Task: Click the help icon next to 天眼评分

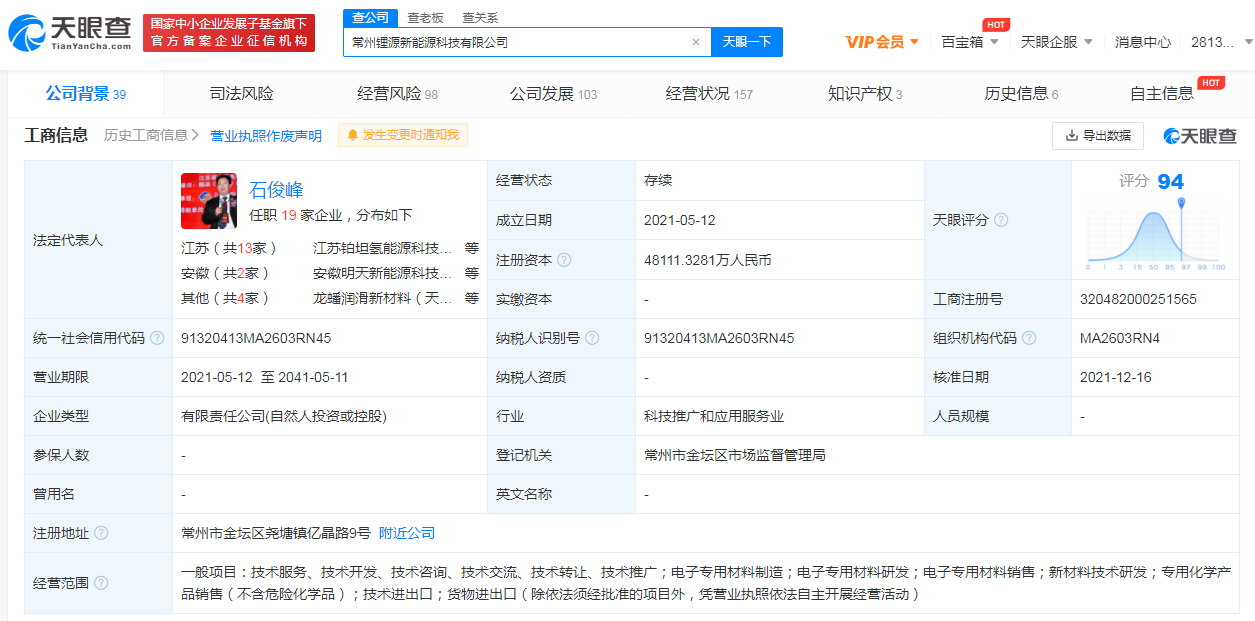Action: 1001,220
